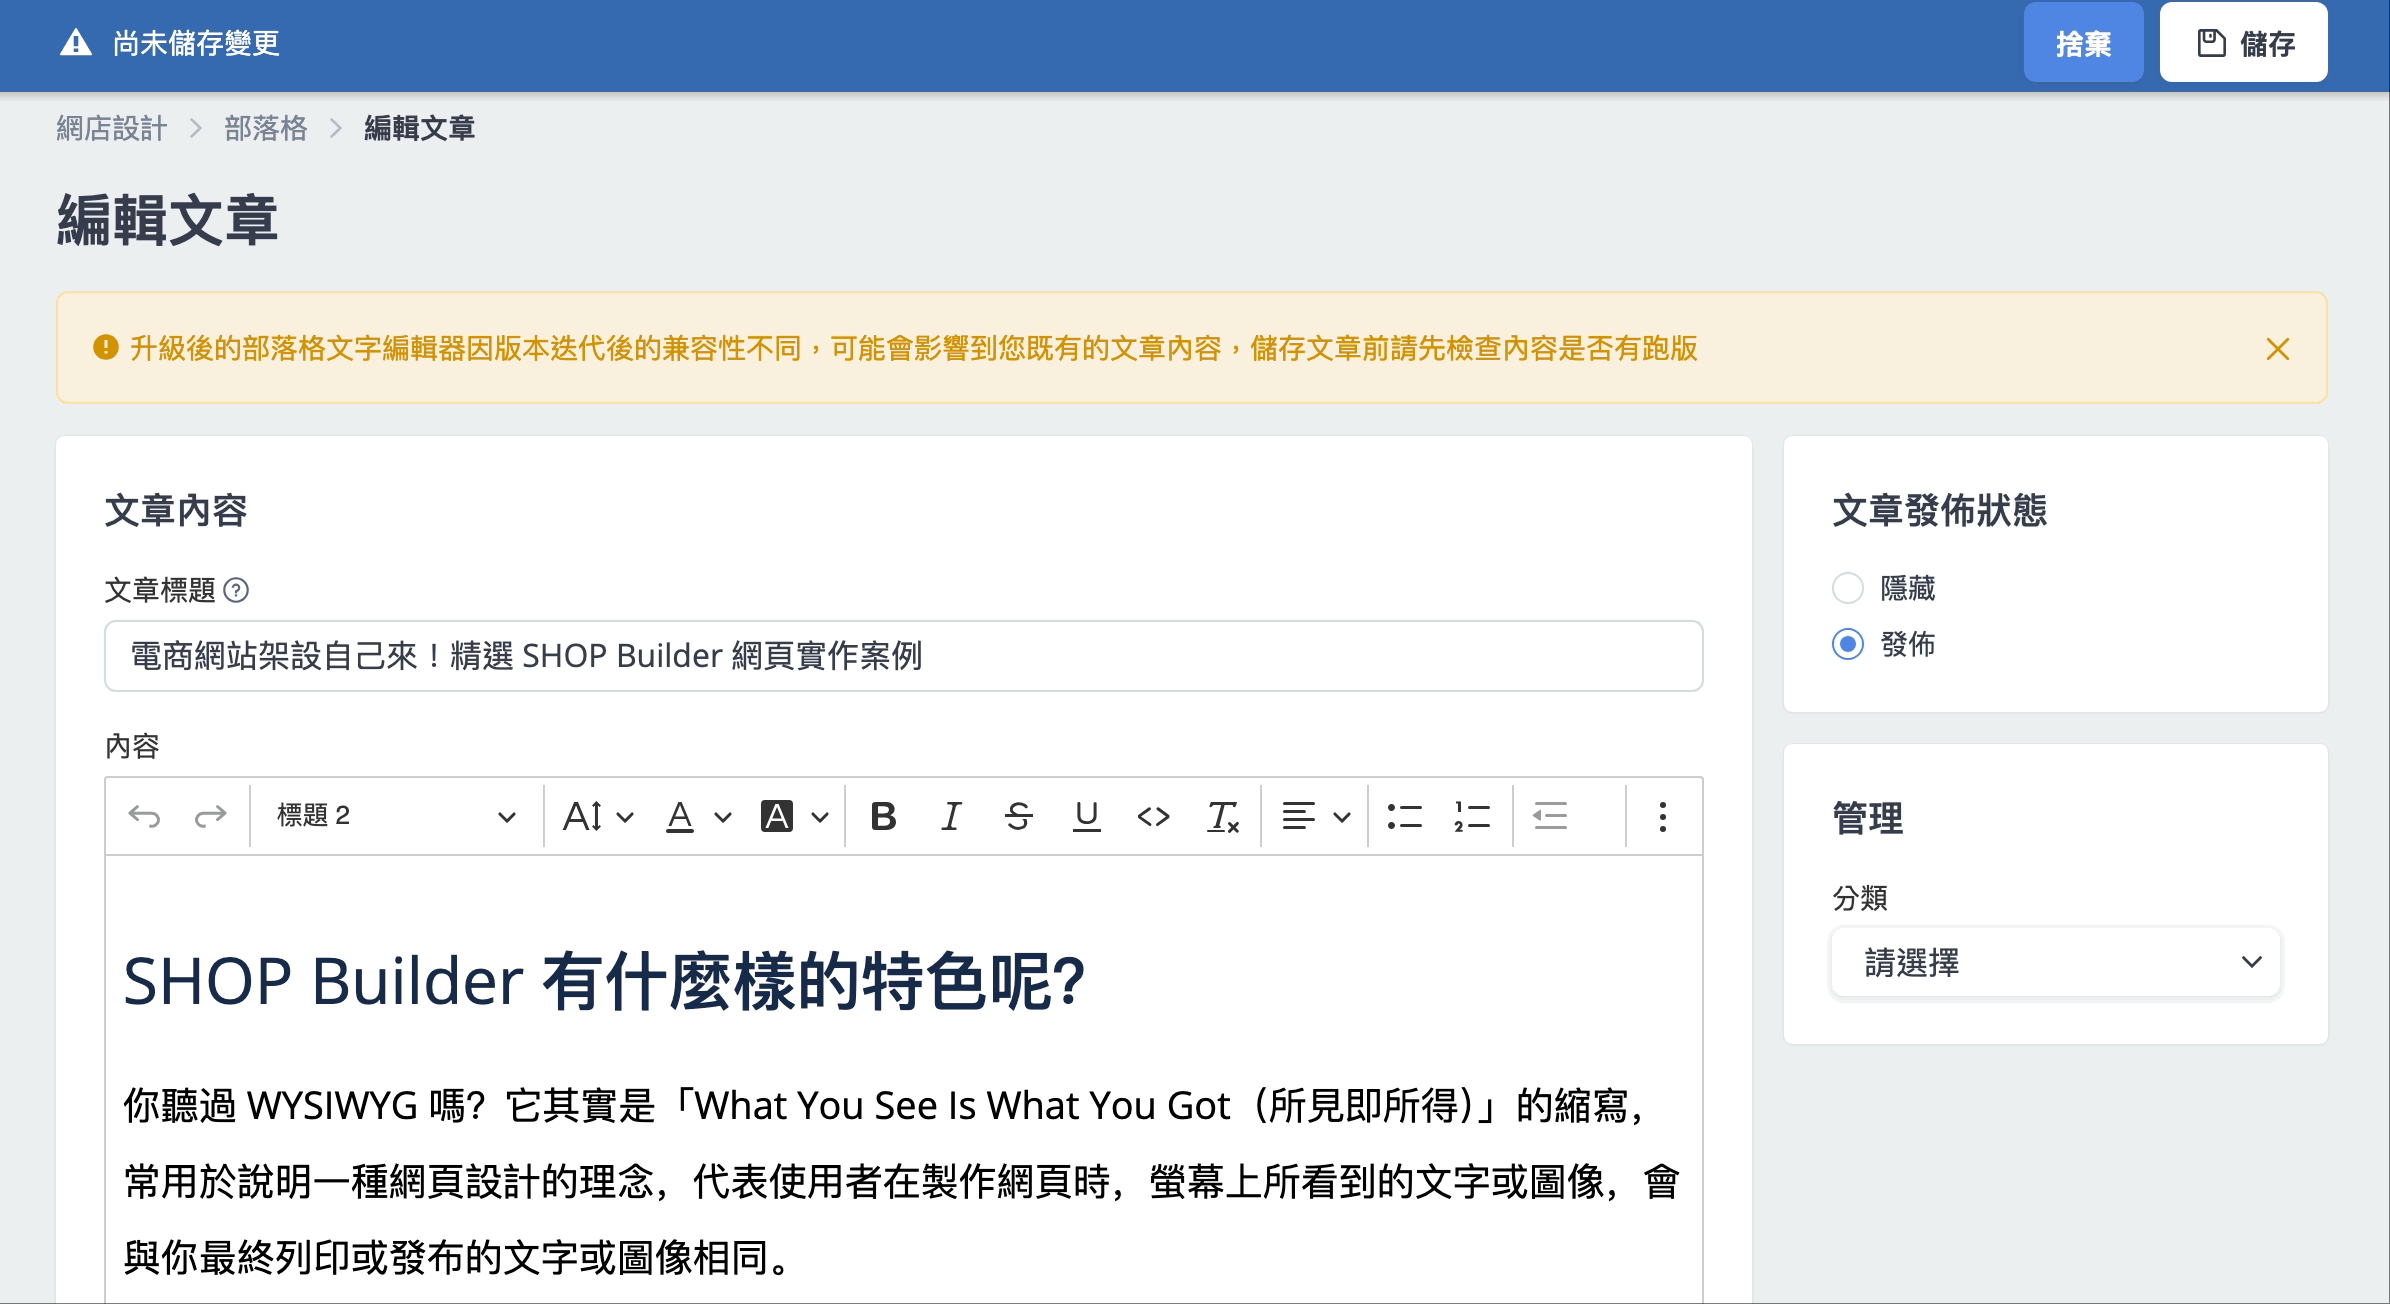Open the font background color picker

point(795,816)
